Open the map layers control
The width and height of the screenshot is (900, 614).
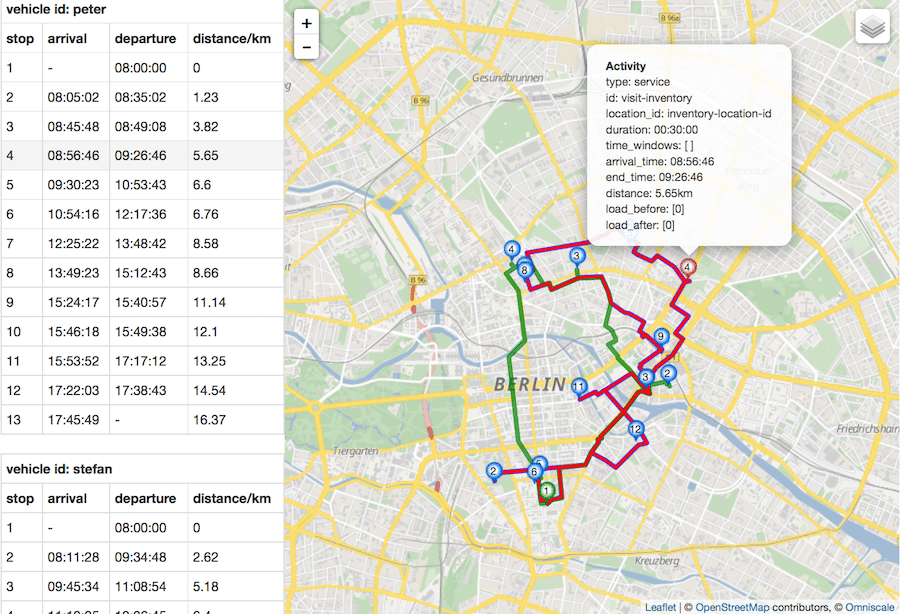(x=872, y=27)
